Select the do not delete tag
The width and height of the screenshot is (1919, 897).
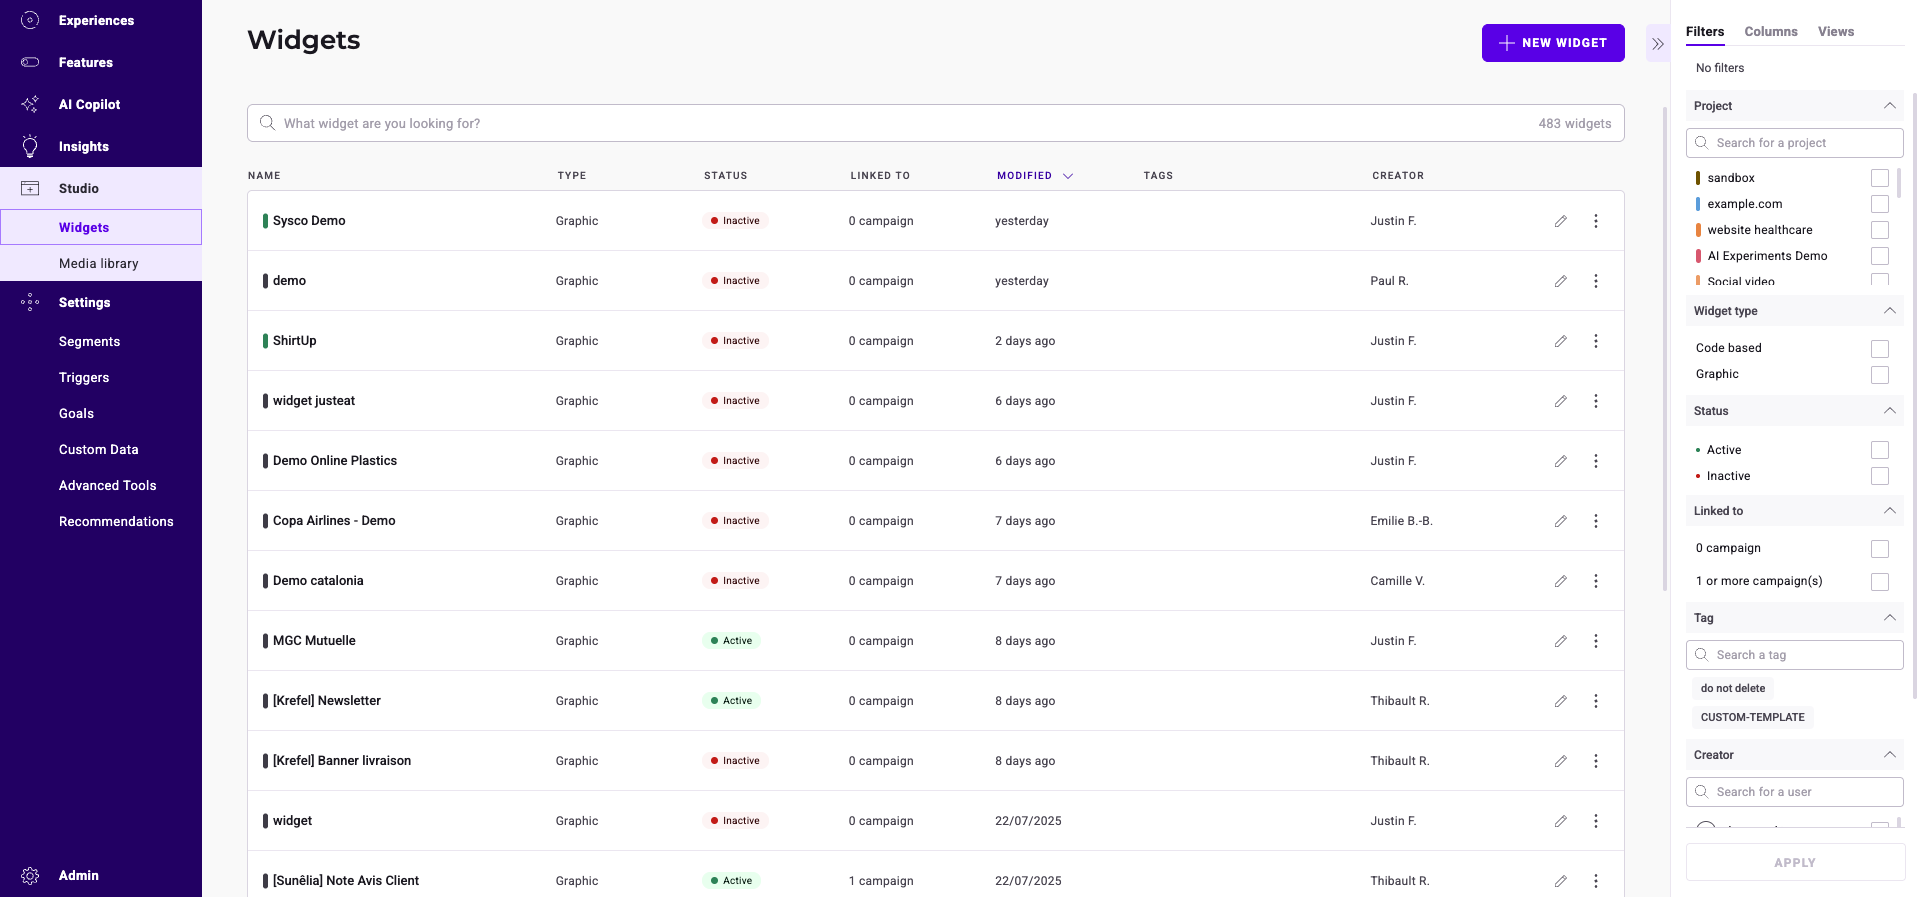(1733, 688)
